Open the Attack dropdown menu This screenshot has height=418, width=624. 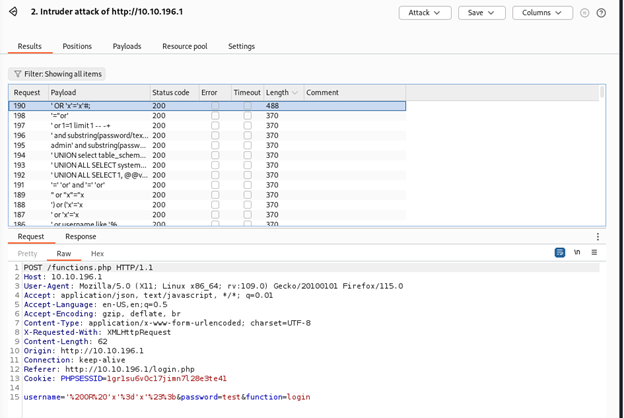425,13
